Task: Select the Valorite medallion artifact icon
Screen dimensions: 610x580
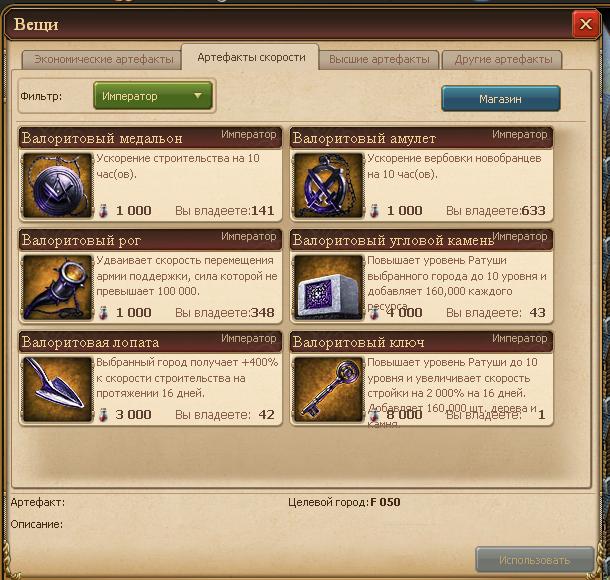Action: click(58, 185)
